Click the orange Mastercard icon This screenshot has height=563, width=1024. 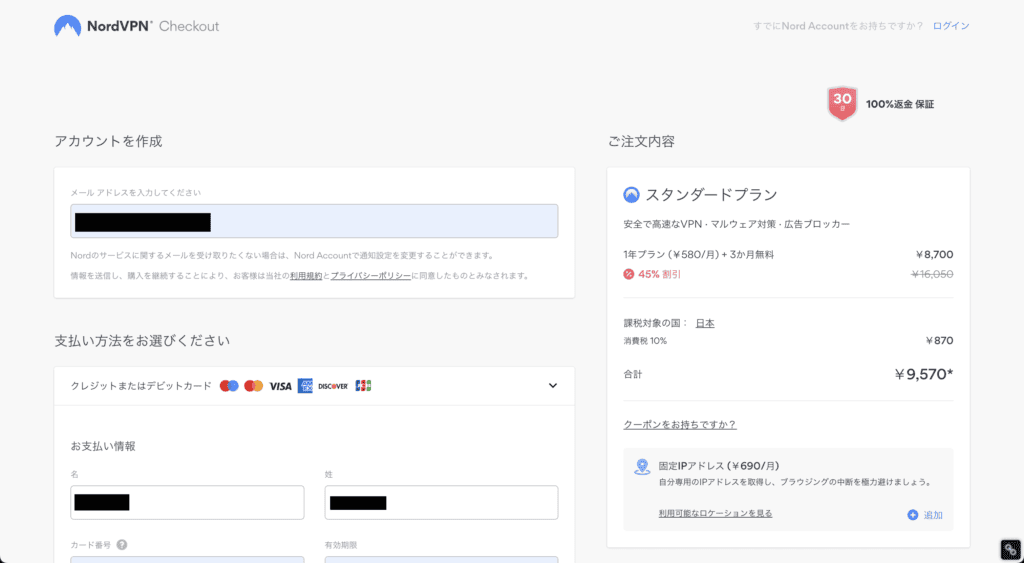pos(253,386)
